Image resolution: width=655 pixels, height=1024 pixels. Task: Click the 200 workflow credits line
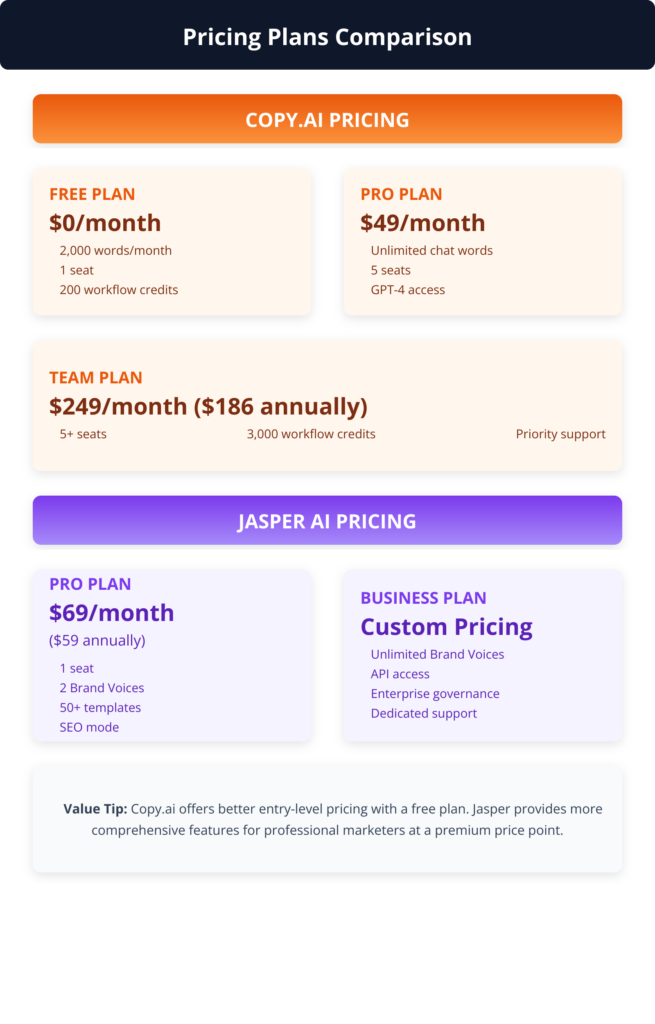click(x=118, y=290)
